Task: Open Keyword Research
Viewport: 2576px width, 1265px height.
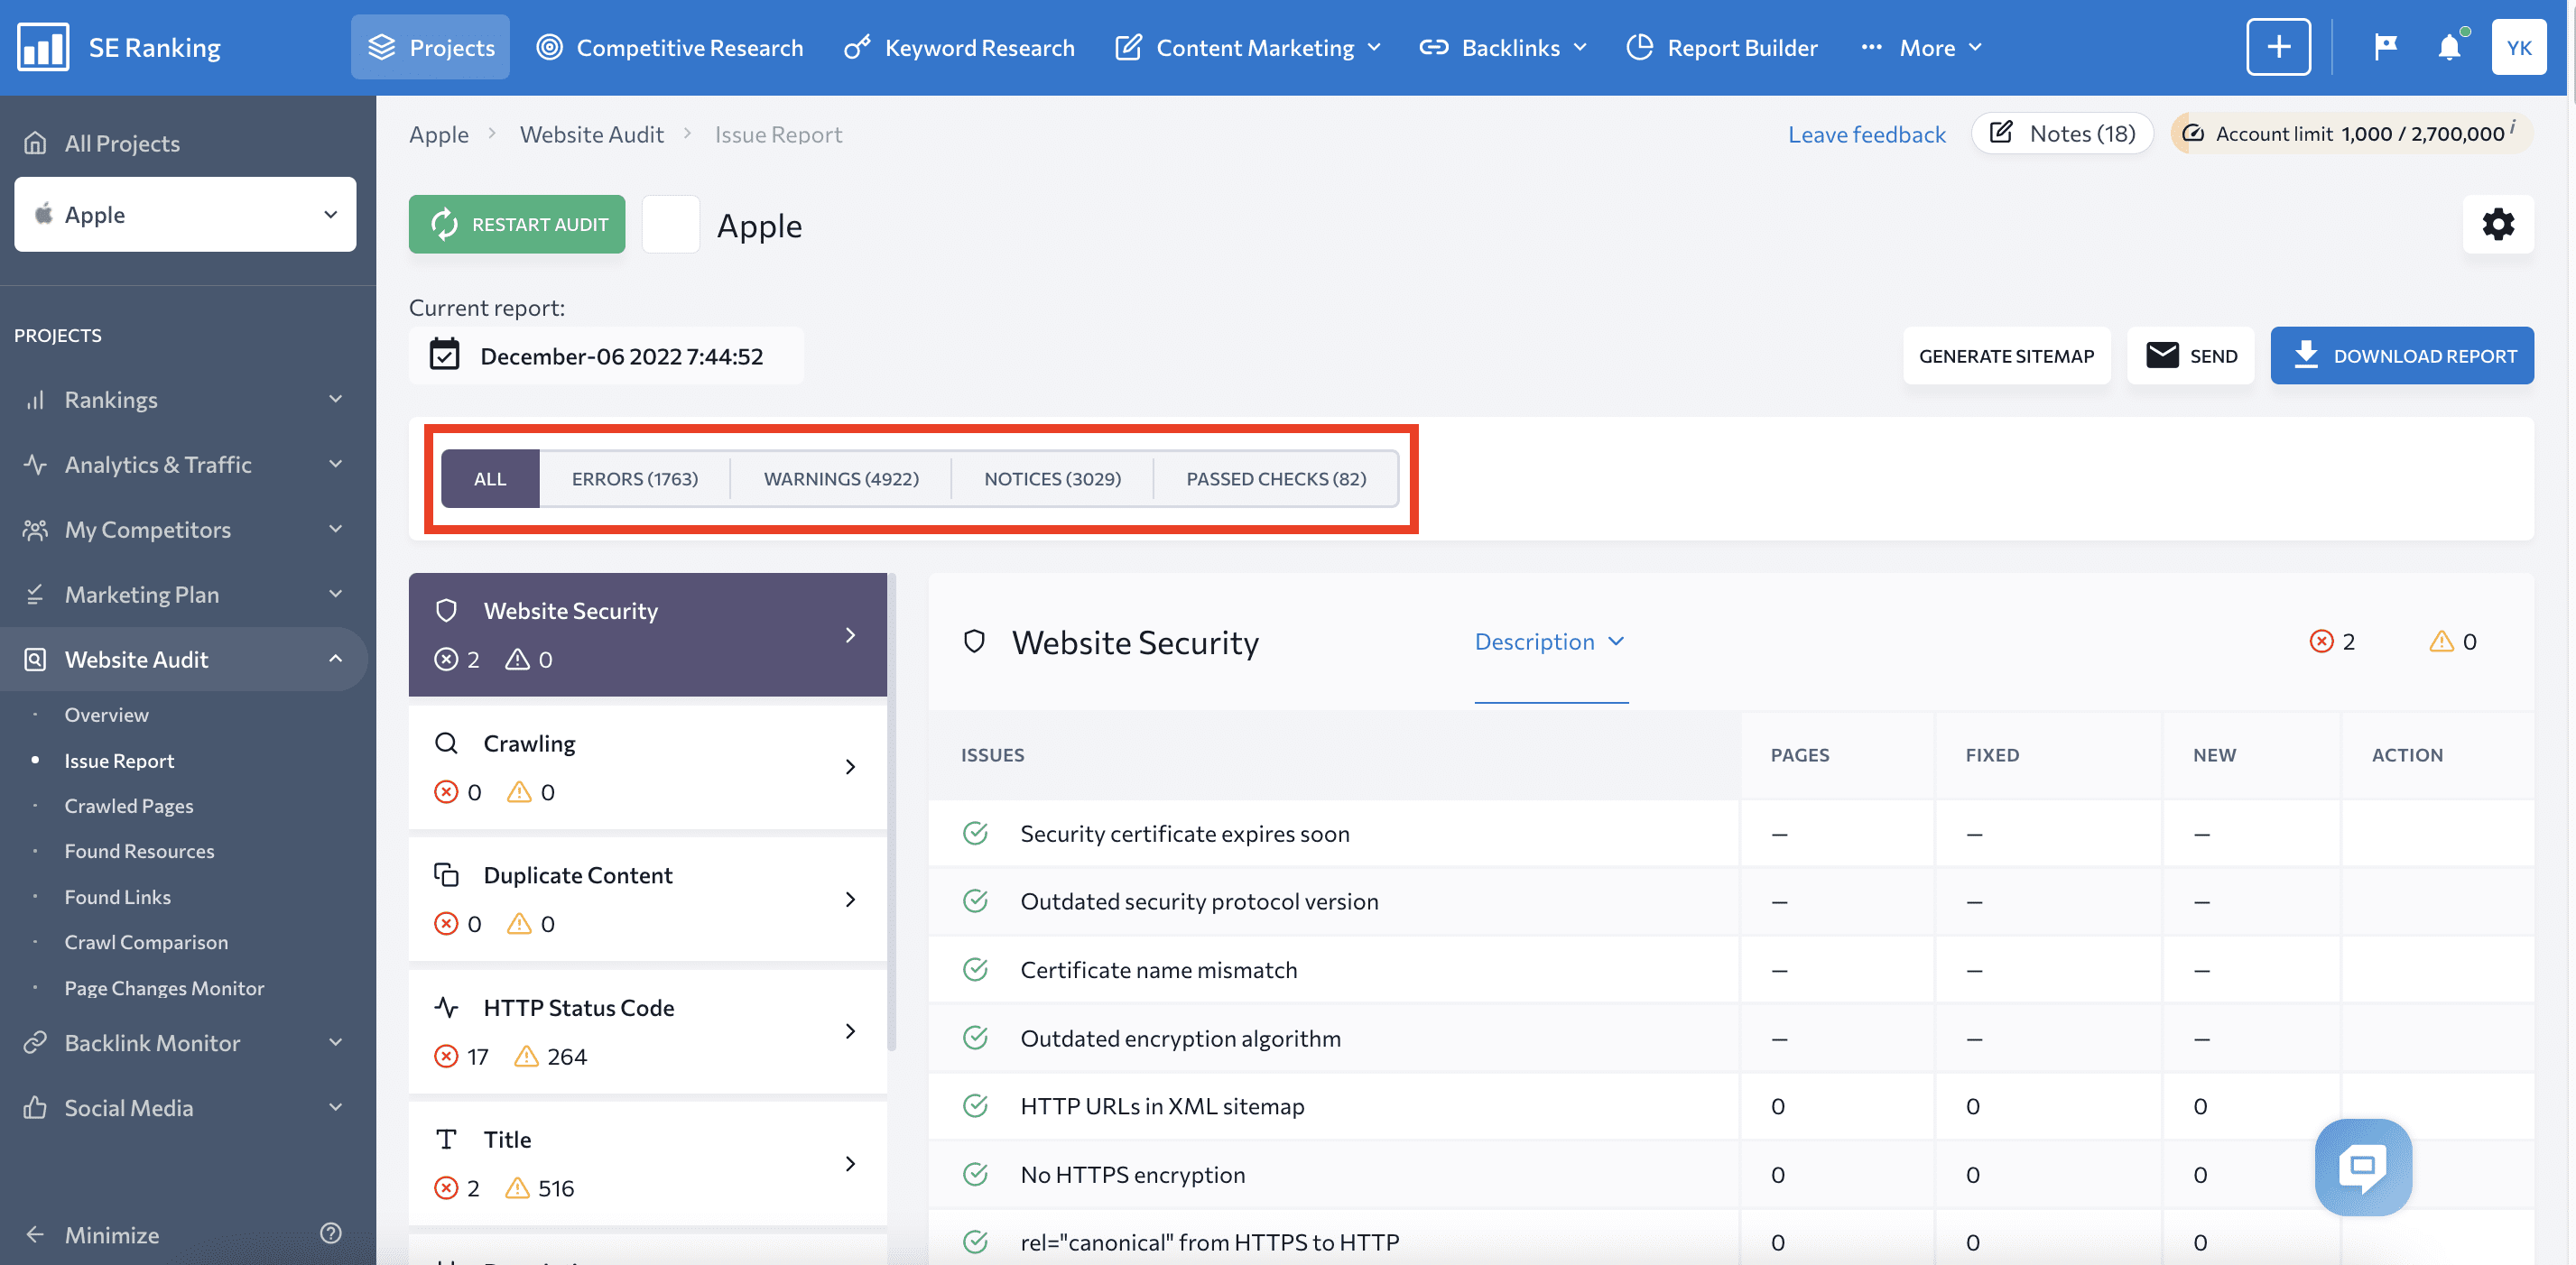Action: point(959,47)
